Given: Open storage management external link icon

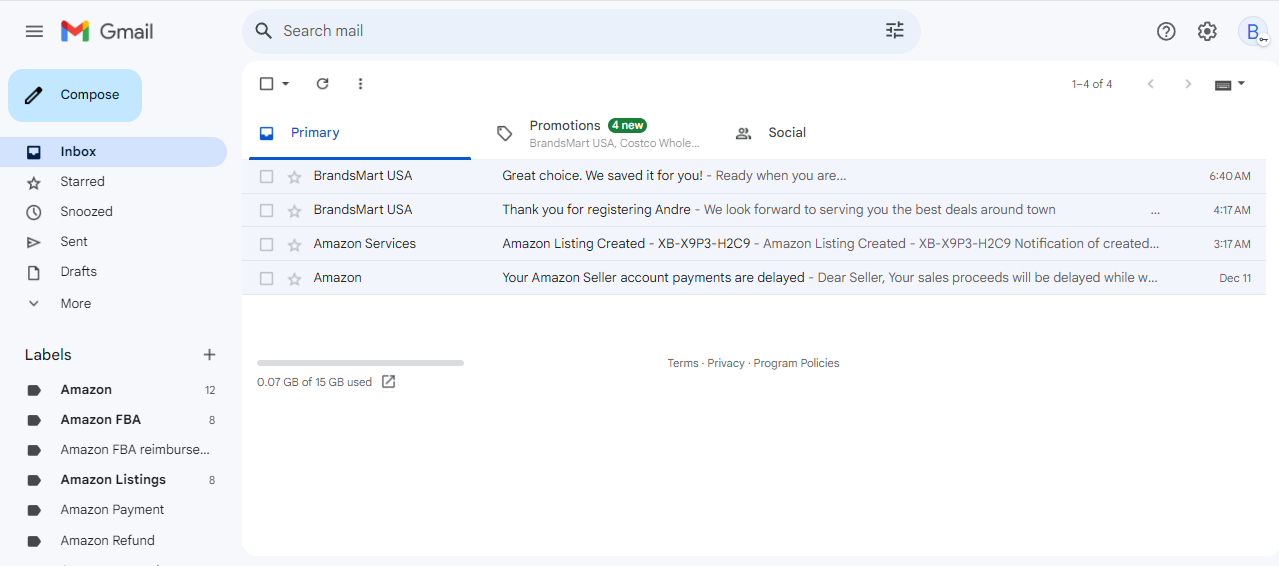Looking at the screenshot, I should pos(389,382).
